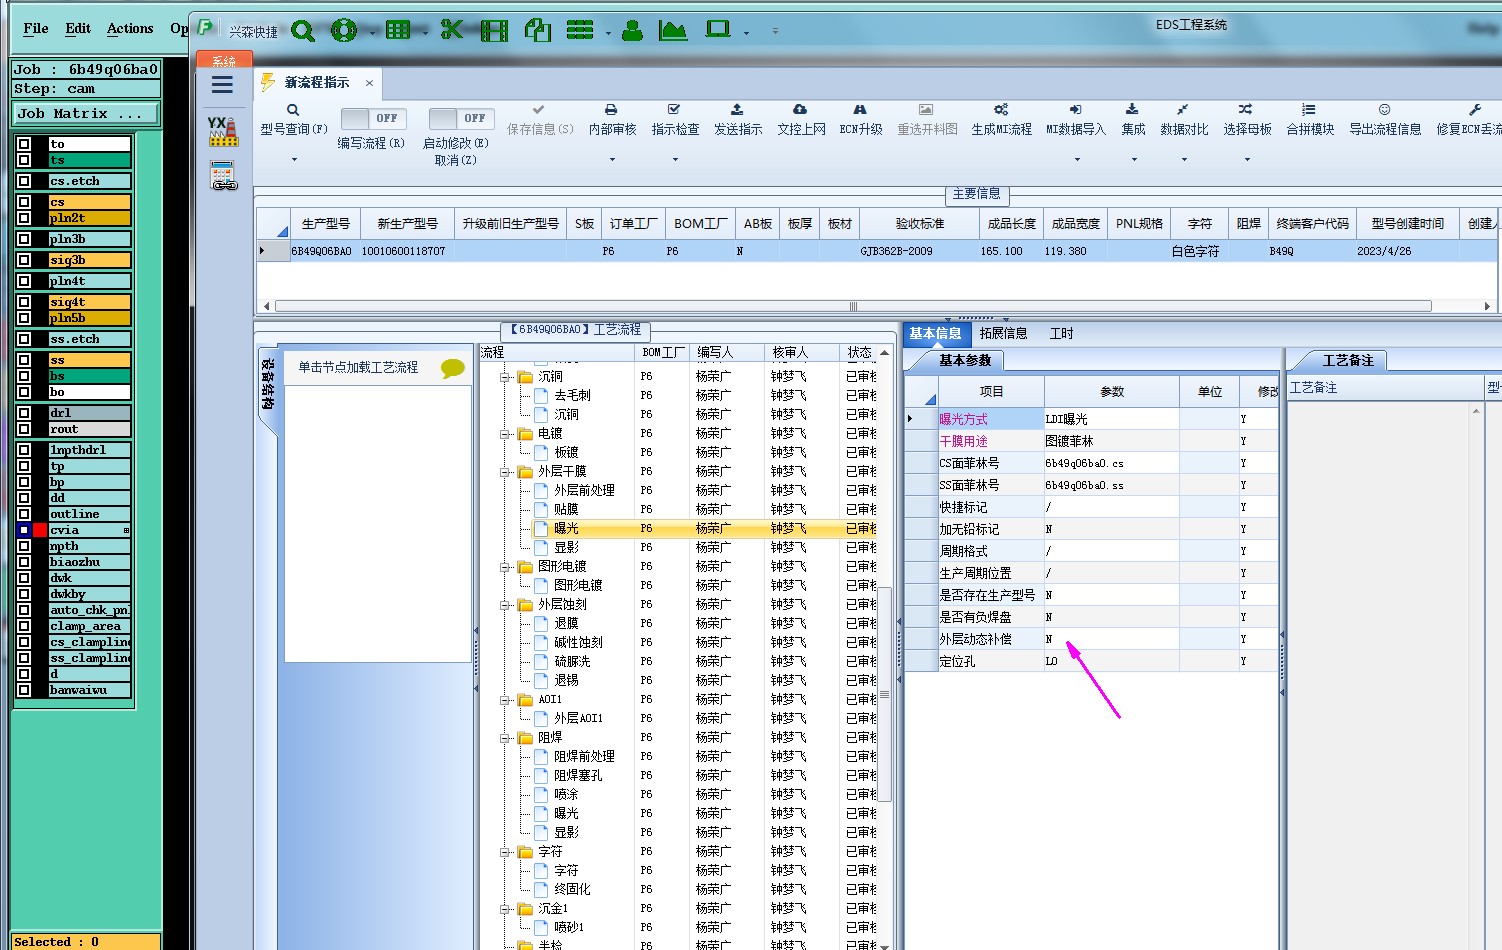This screenshot has height=950, width=1502.
Task: Open dropdown arrow under MI数据导入
Action: (1077, 160)
